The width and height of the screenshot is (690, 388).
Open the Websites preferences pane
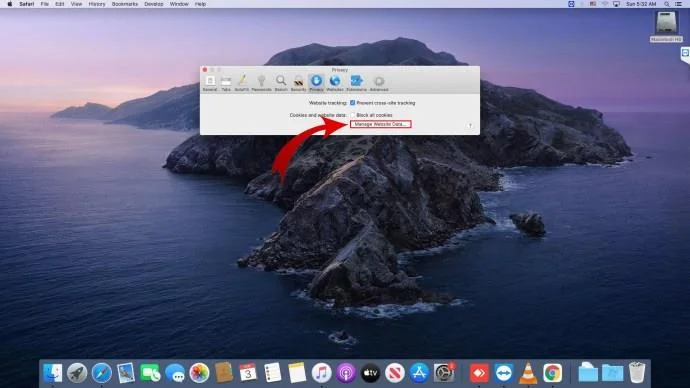[x=335, y=83]
